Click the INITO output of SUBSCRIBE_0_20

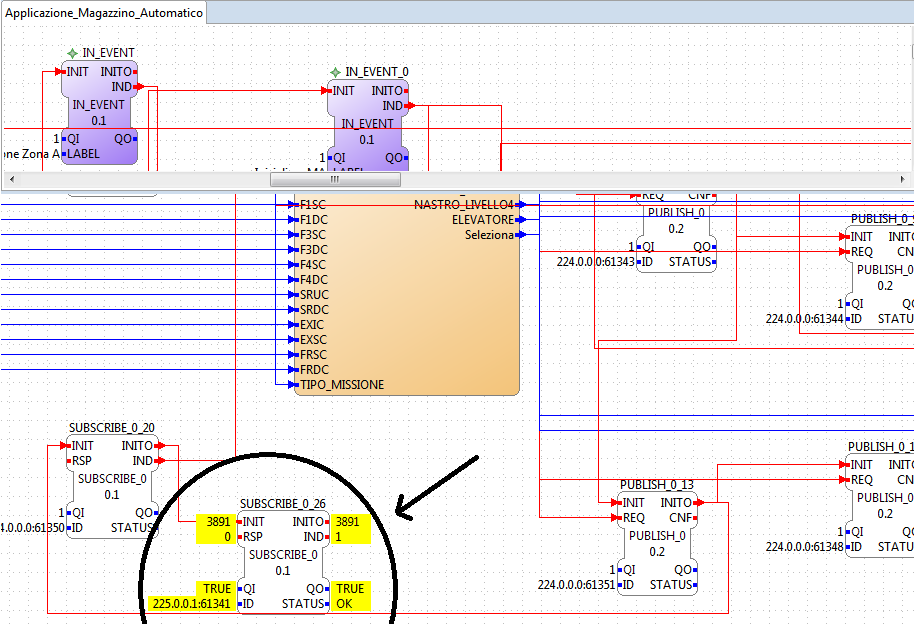(138, 446)
